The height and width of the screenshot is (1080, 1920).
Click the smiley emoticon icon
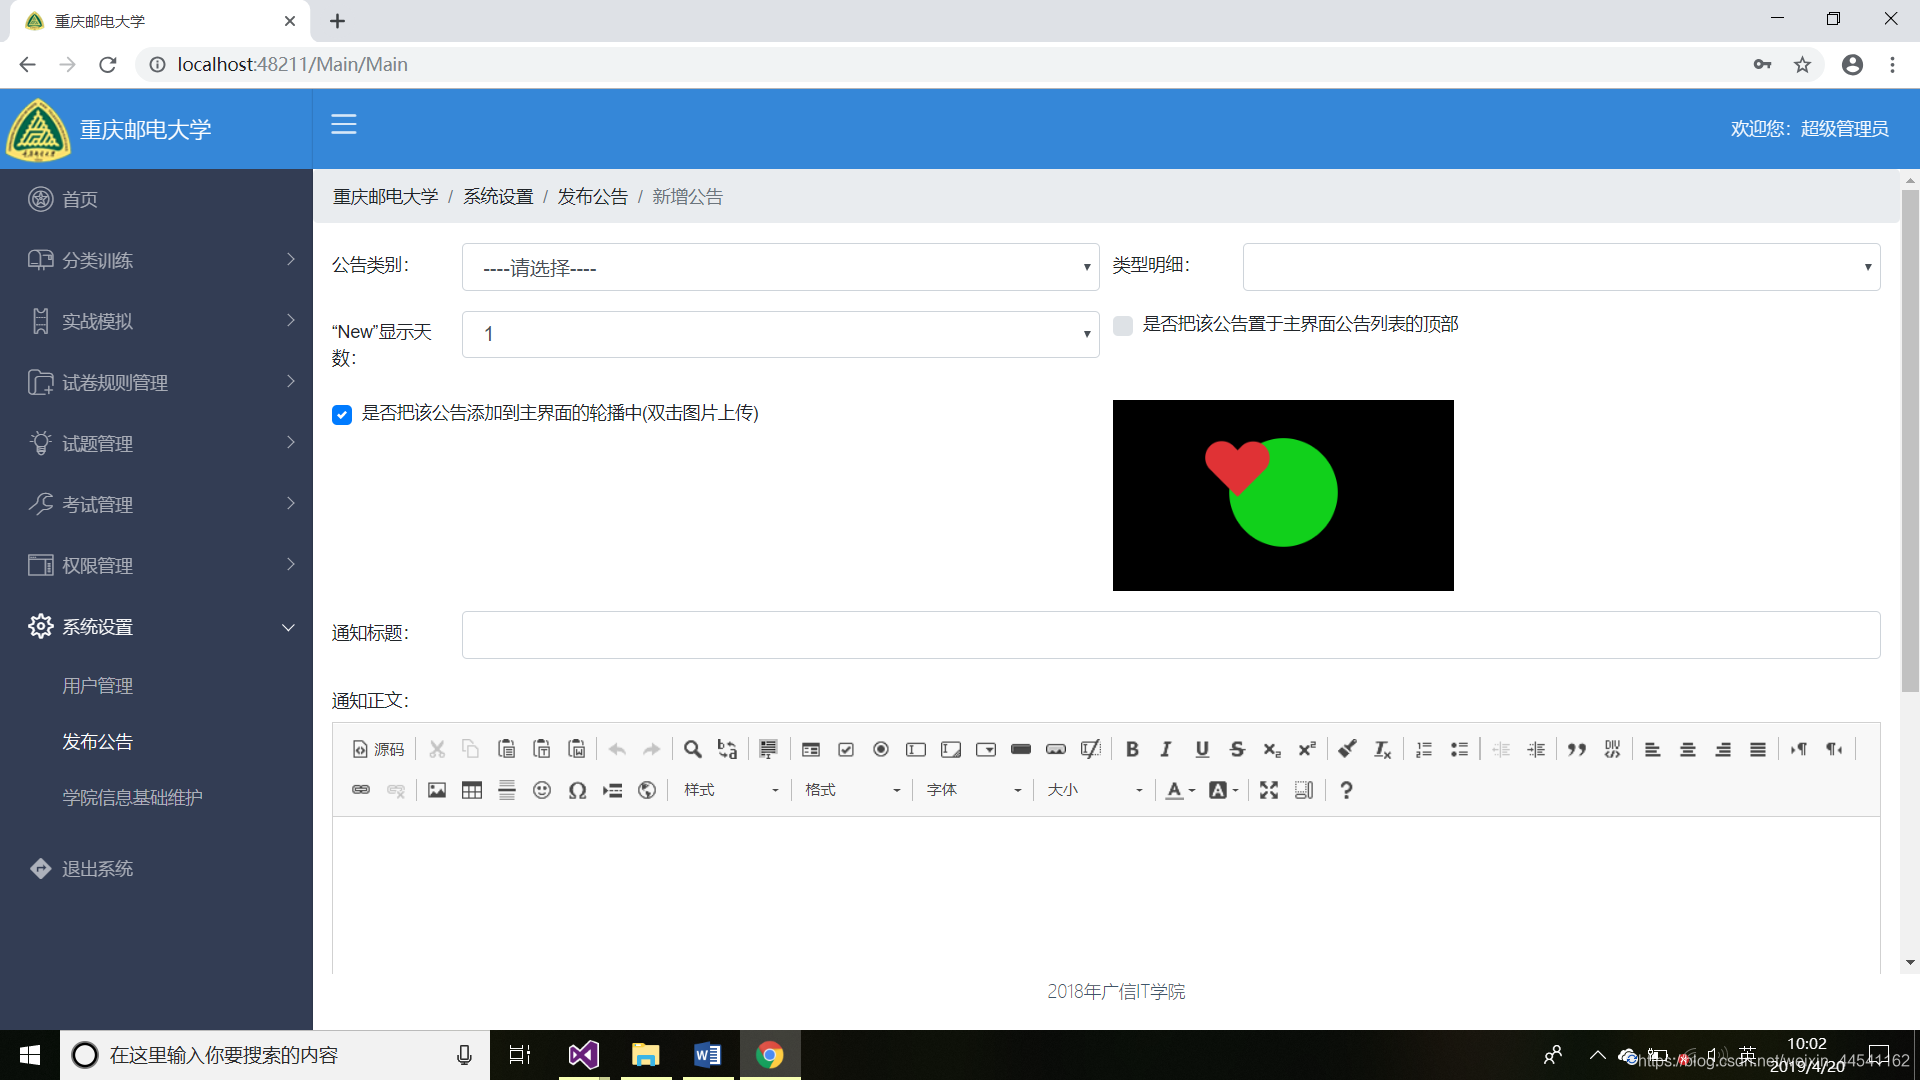coord(542,790)
